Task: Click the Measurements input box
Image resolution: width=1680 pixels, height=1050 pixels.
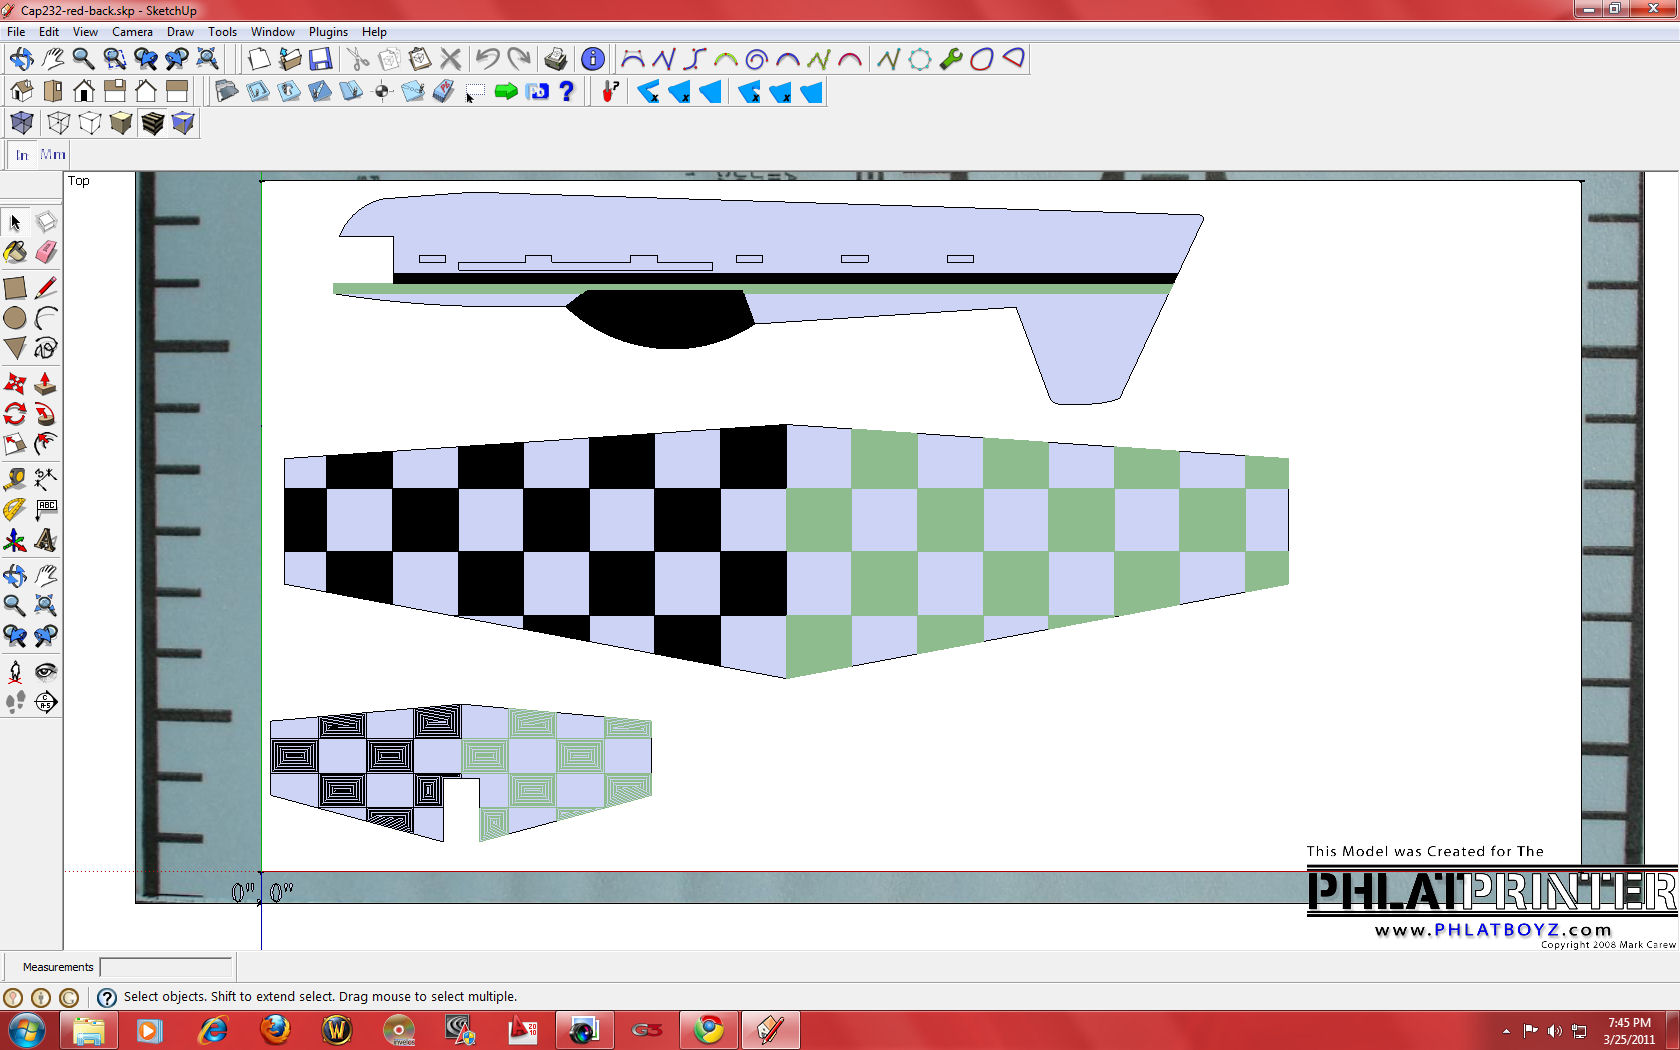Action: point(166,967)
